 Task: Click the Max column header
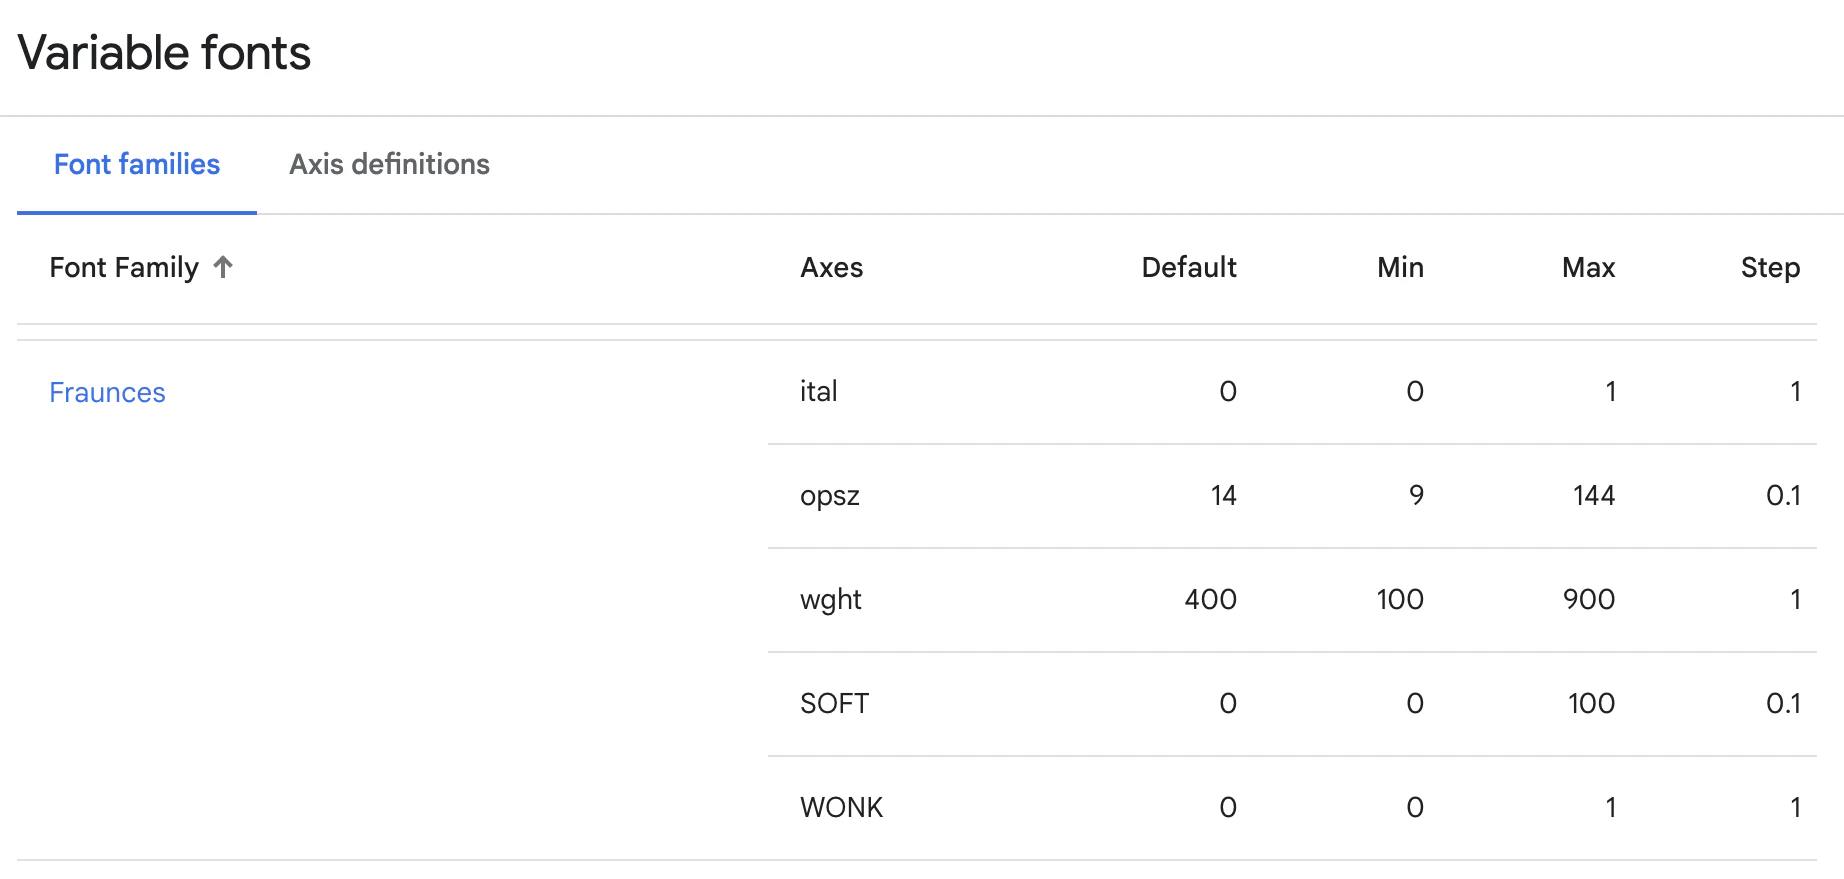(x=1588, y=267)
